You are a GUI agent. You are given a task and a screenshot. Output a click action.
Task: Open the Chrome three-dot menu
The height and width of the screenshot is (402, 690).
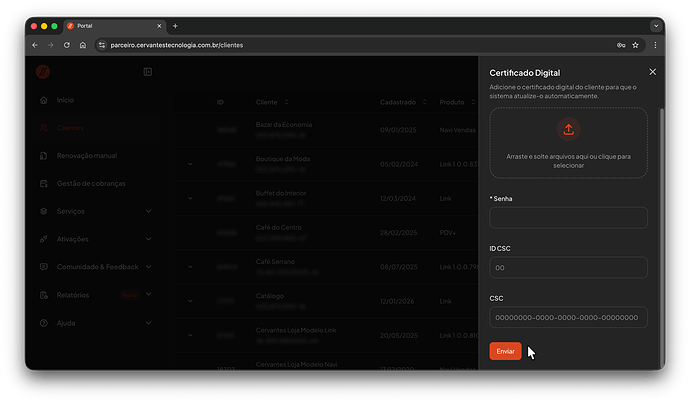pyautogui.click(x=655, y=45)
